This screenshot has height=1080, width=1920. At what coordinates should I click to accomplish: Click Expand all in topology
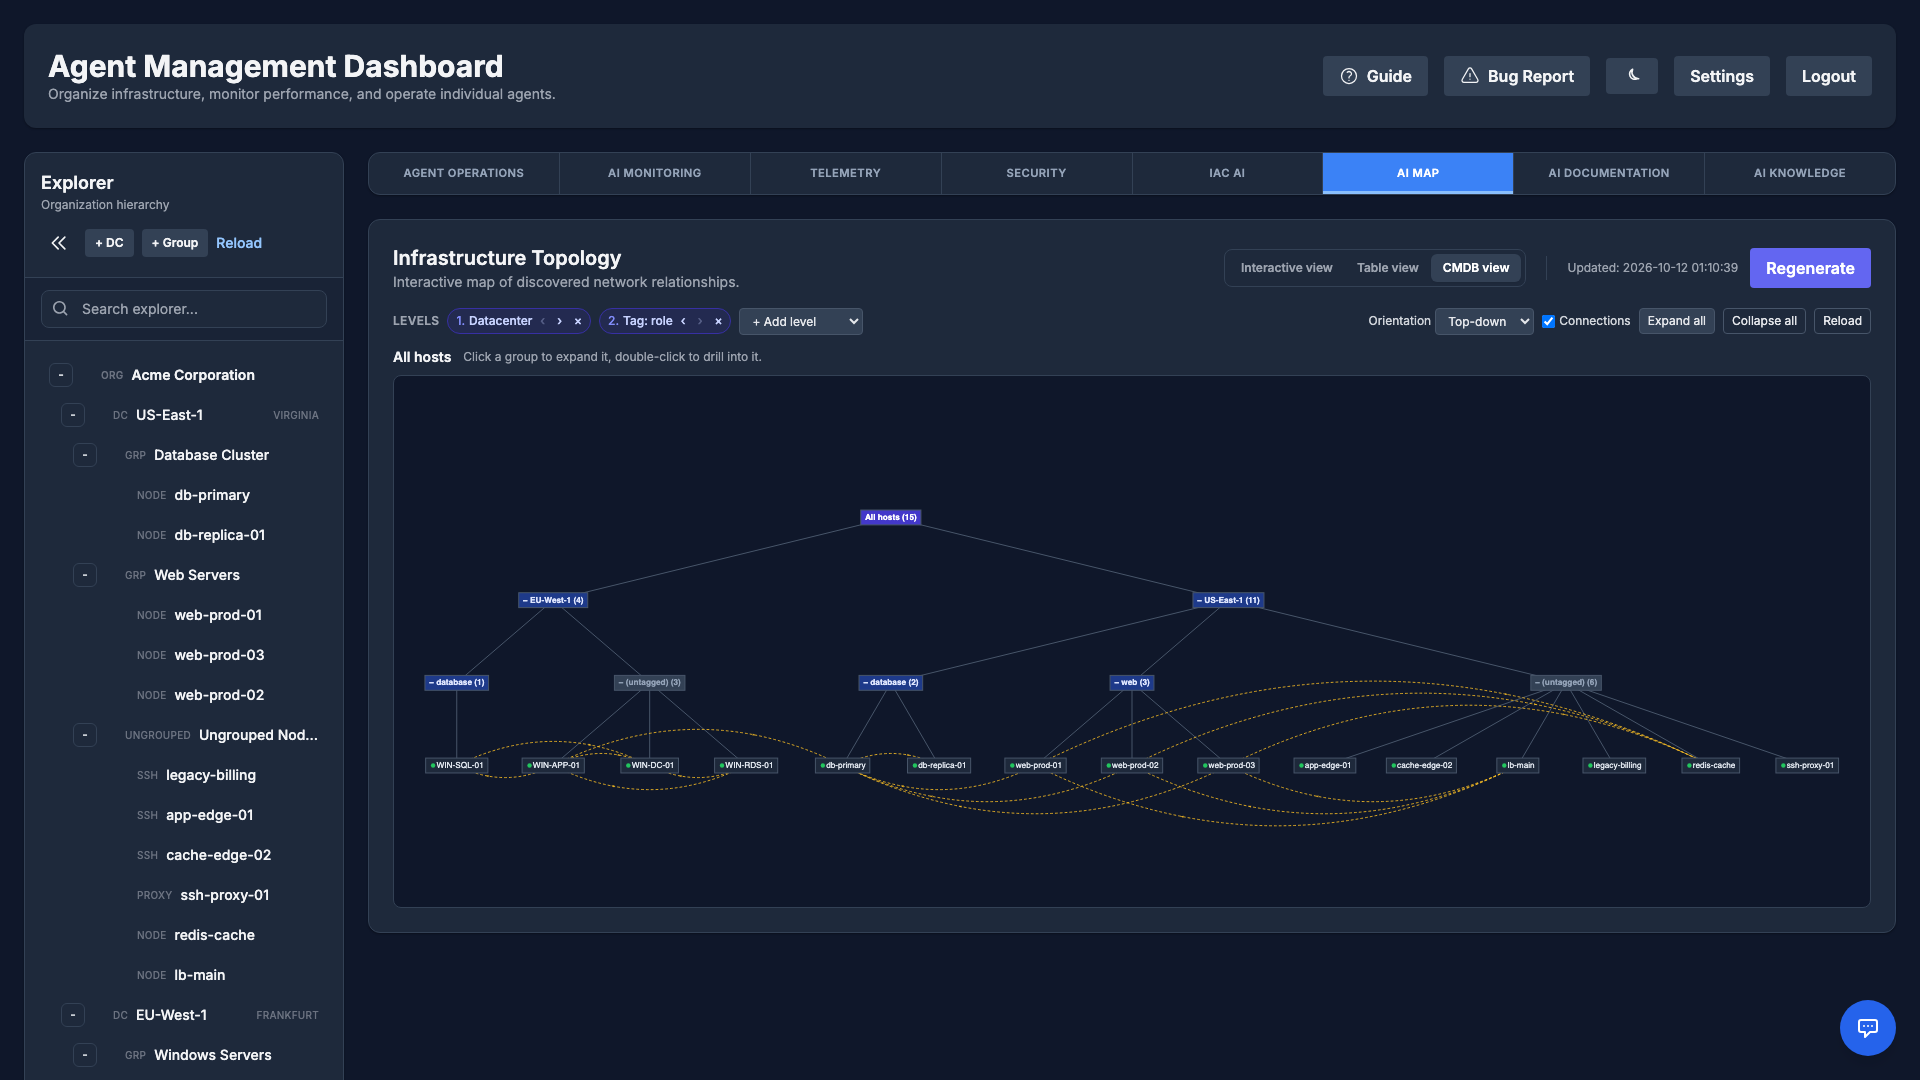tap(1676, 321)
